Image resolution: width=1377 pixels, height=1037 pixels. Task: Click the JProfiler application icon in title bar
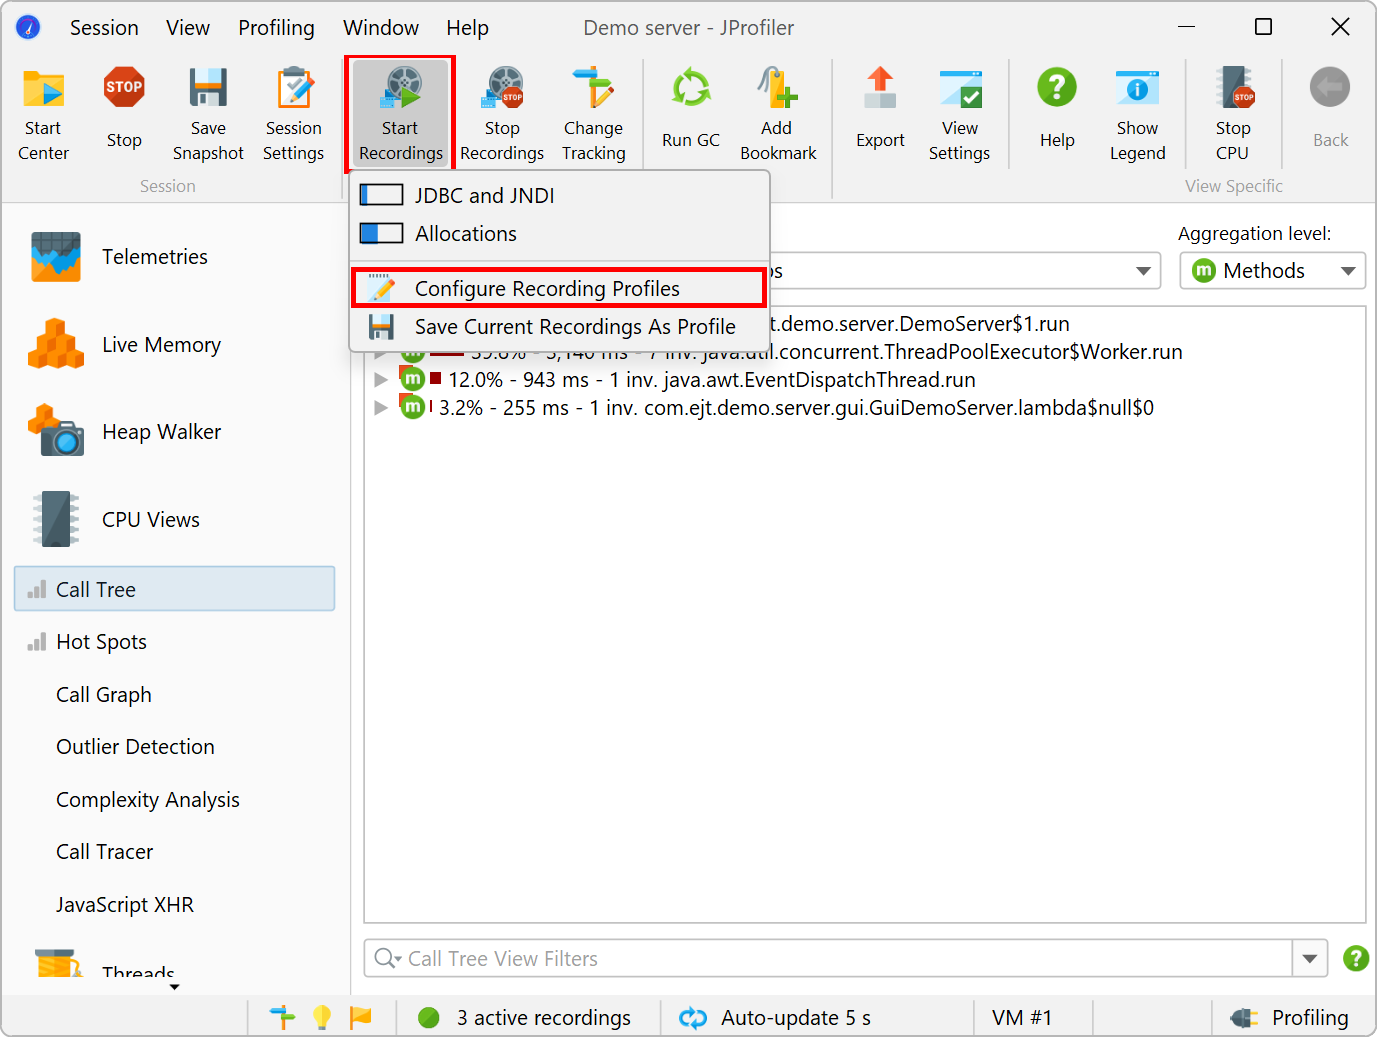[28, 27]
